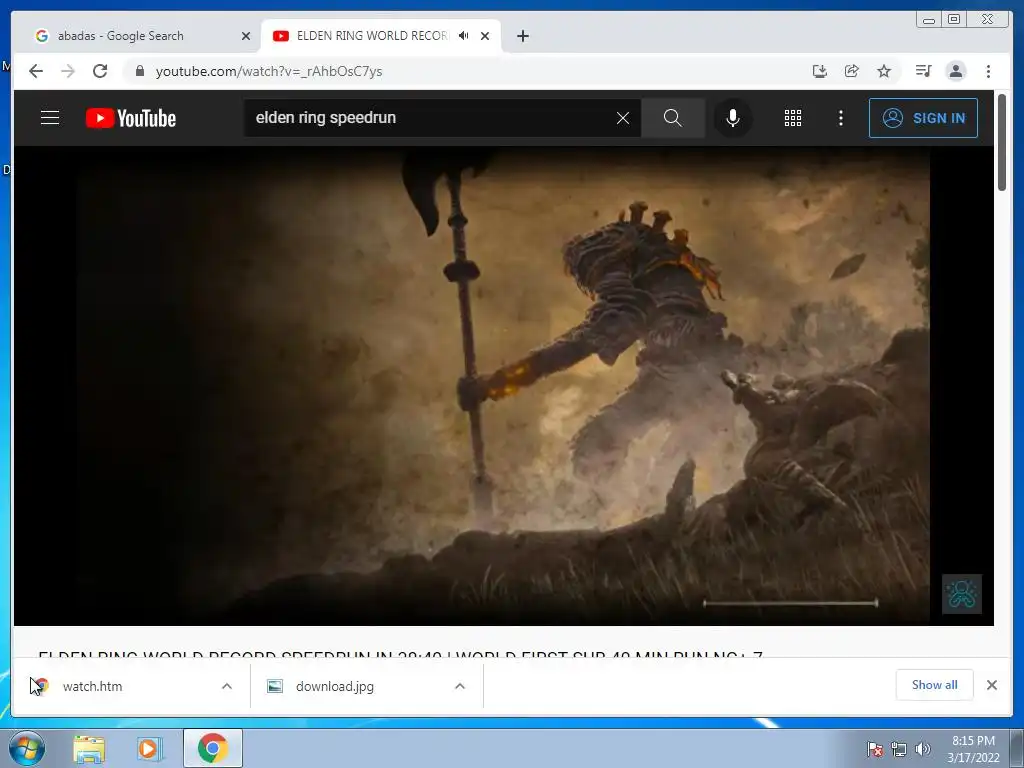Image resolution: width=1024 pixels, height=768 pixels.
Task: Click the channel watermark in video corner
Action: point(961,594)
